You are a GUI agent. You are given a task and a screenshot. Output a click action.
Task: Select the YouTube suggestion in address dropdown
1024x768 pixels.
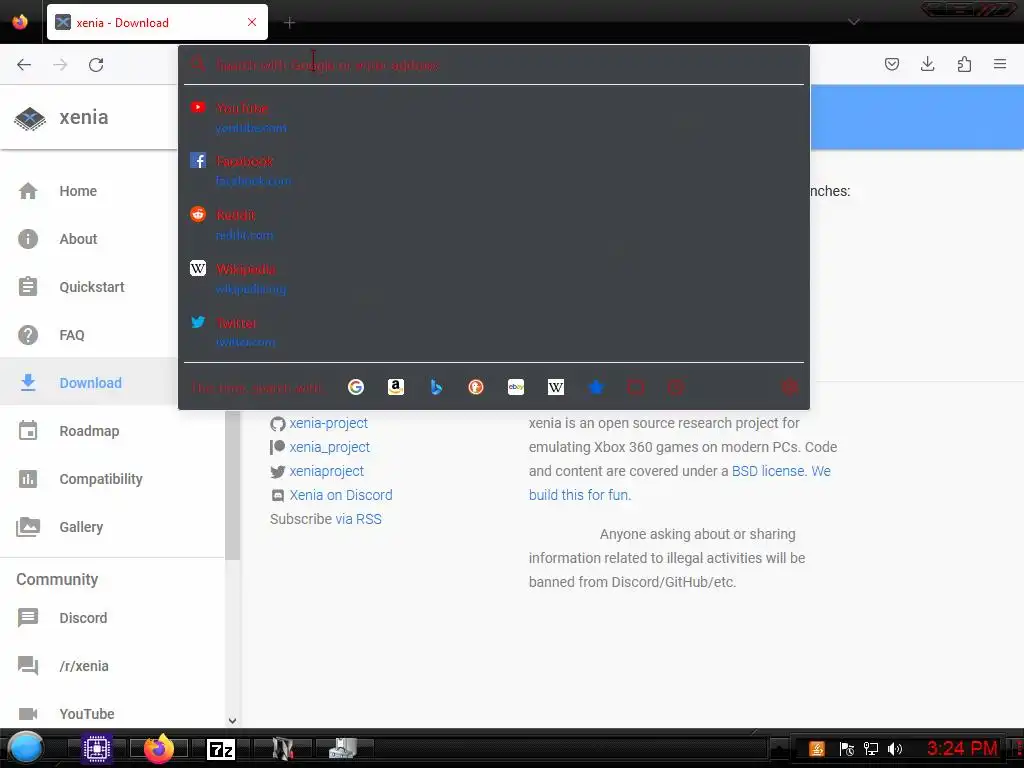(x=494, y=117)
